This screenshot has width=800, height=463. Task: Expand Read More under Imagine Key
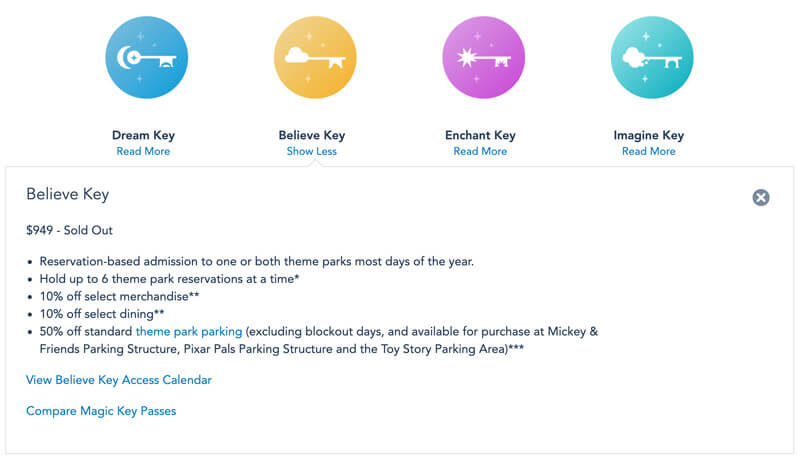click(649, 151)
